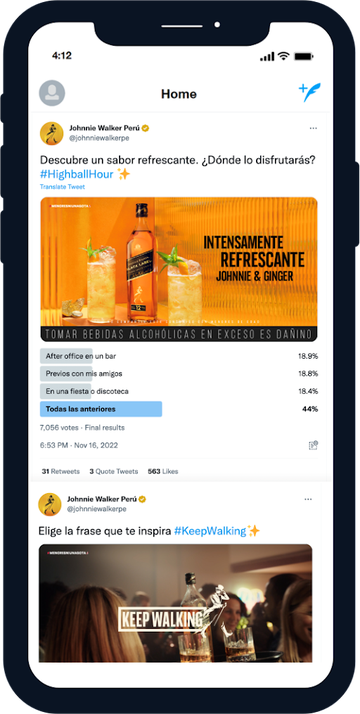Click the first tweet's Johnnie Walker avatar
This screenshot has width=360, height=714.
click(x=51, y=133)
